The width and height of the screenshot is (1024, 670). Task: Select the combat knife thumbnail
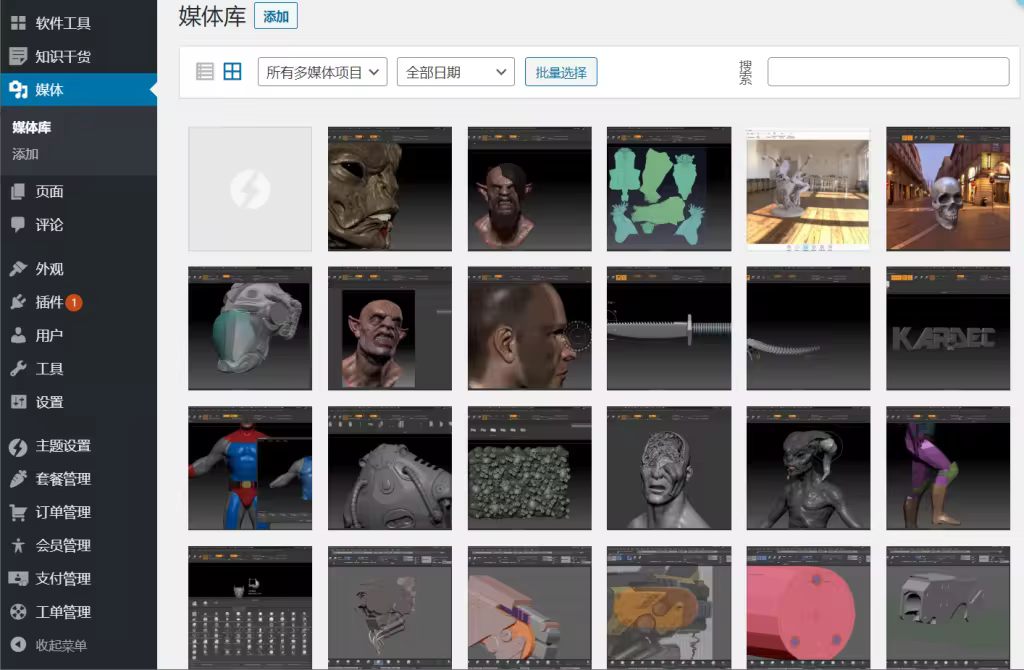[x=669, y=328]
